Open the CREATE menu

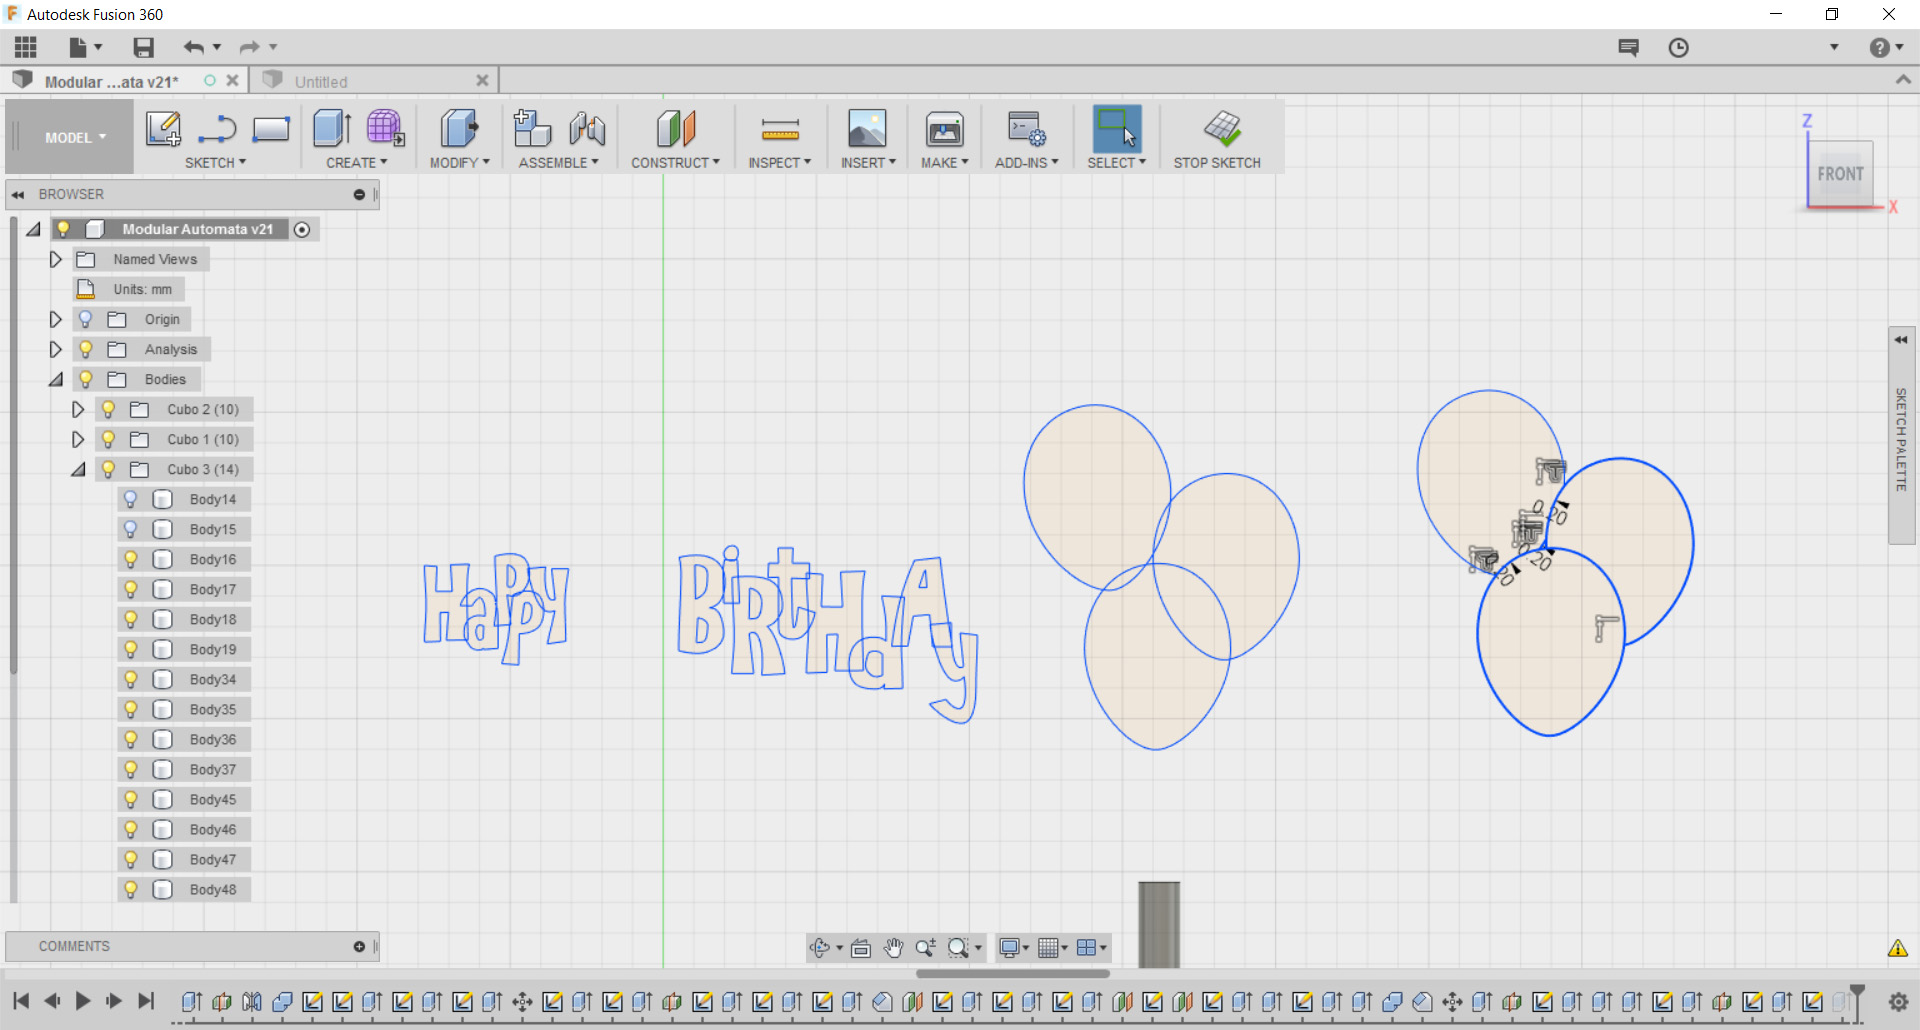pyautogui.click(x=357, y=162)
